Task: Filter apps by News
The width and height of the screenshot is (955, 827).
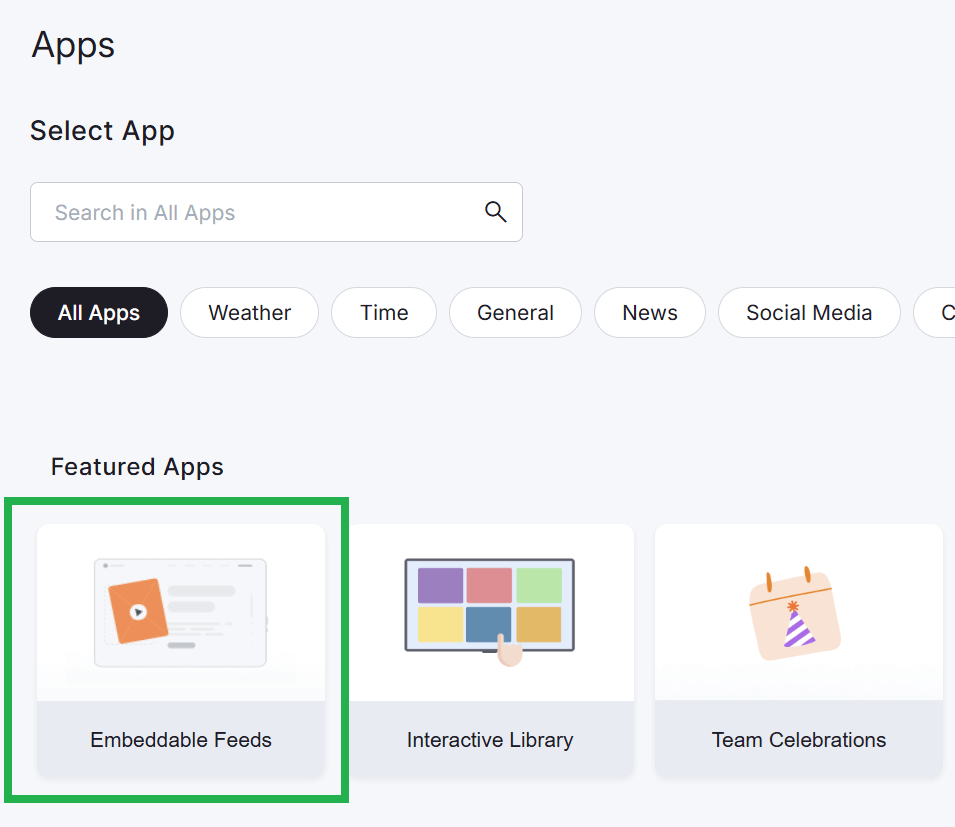Action: coord(649,312)
